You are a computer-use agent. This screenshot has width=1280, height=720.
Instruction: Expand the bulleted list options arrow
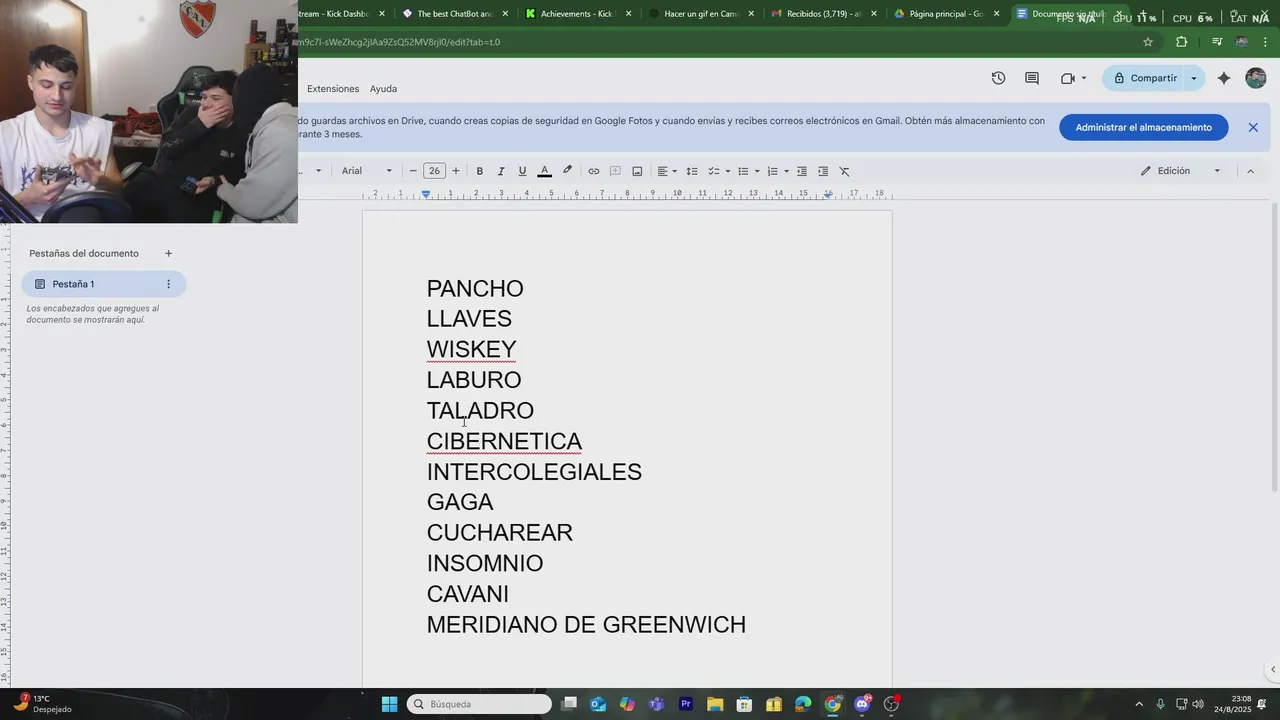tap(757, 171)
